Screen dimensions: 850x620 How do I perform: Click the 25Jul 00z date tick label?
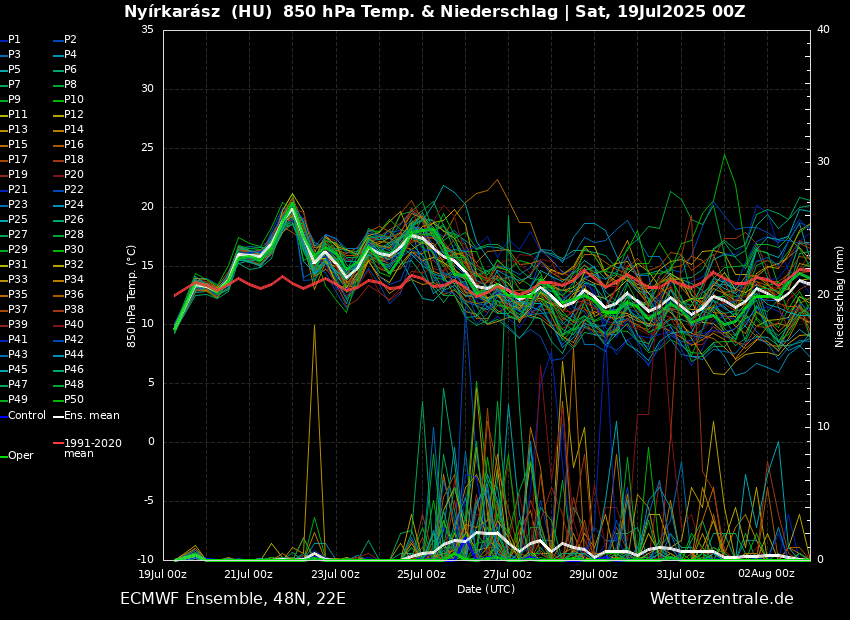(421, 575)
